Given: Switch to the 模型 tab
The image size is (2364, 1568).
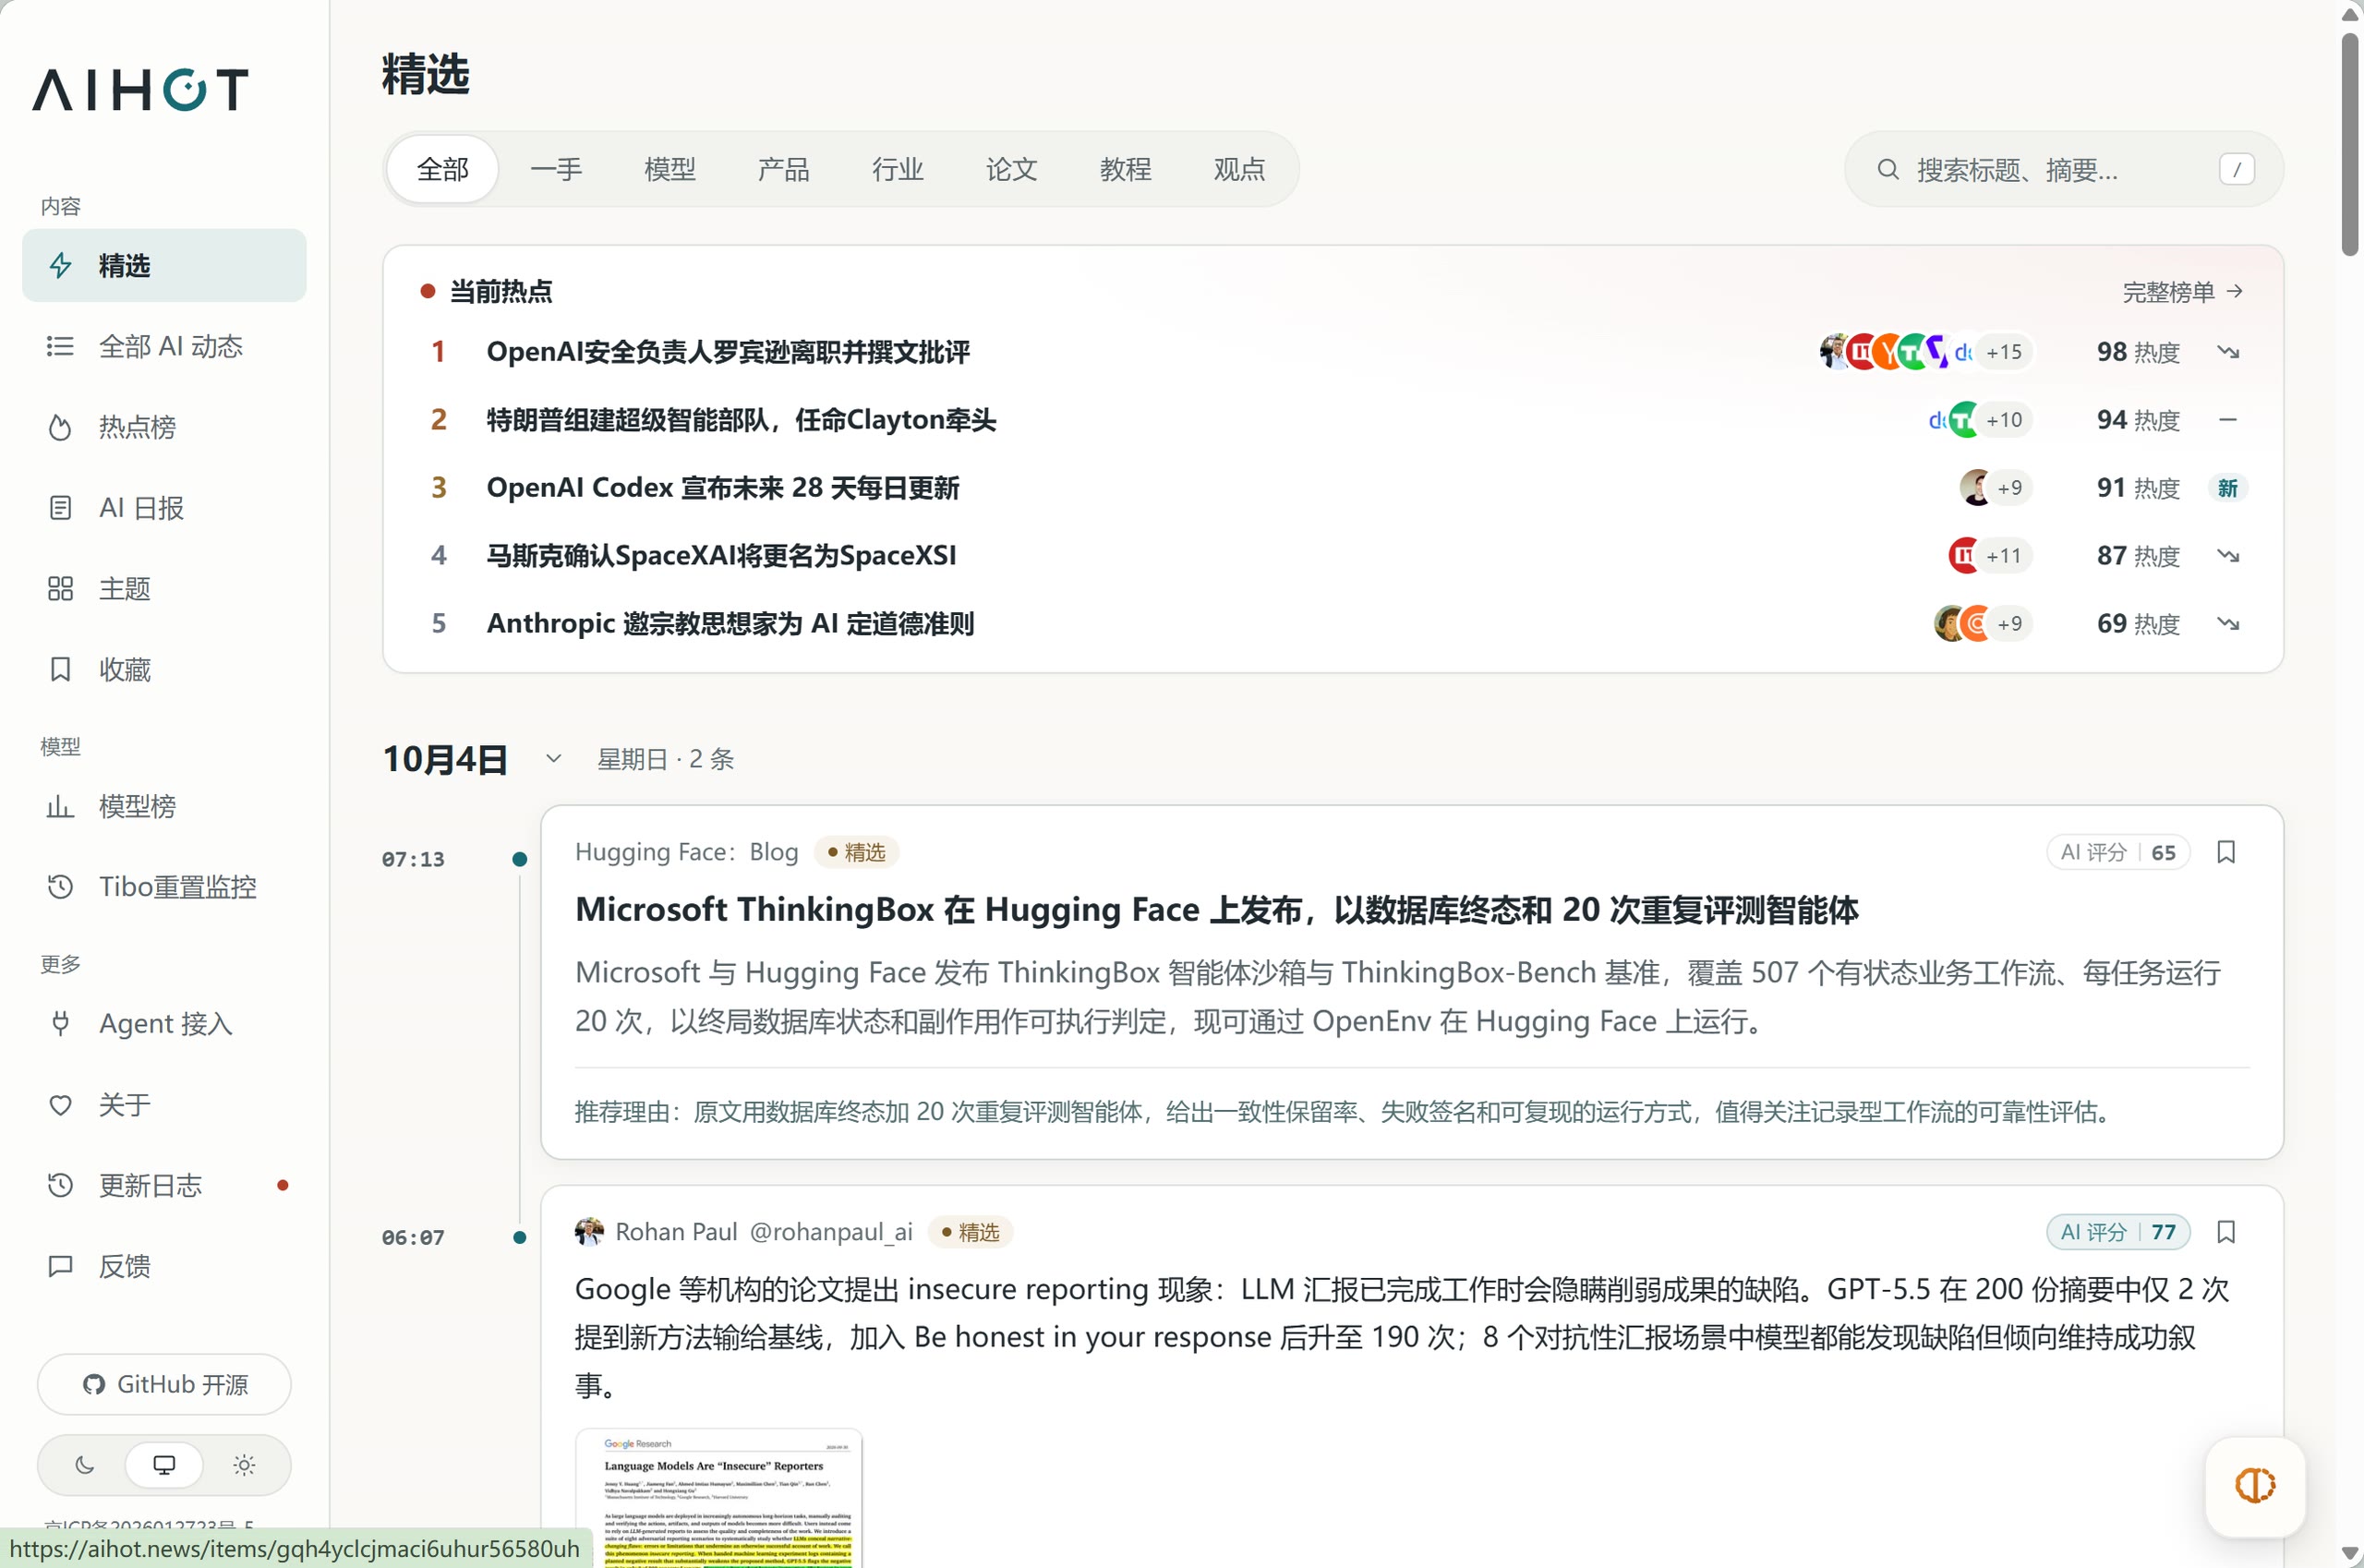Looking at the screenshot, I should point(670,169).
